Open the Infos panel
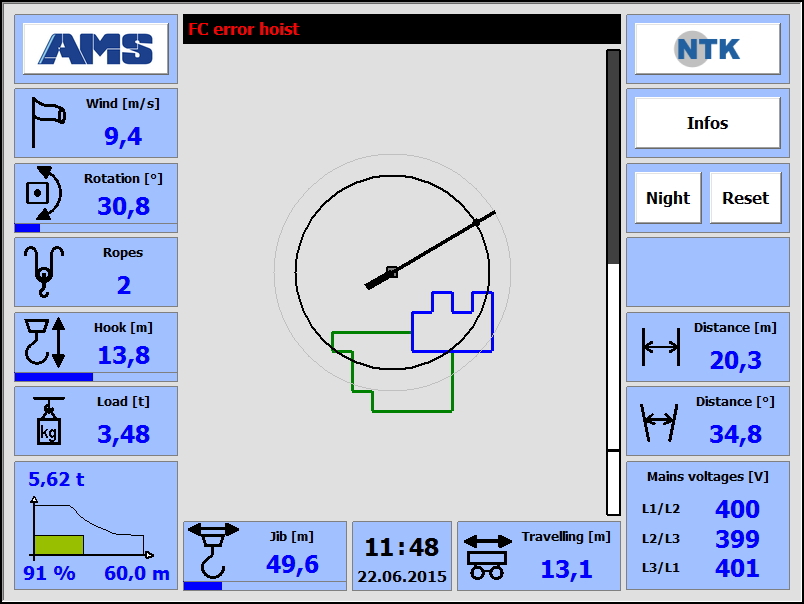This screenshot has width=804, height=604. 707,123
